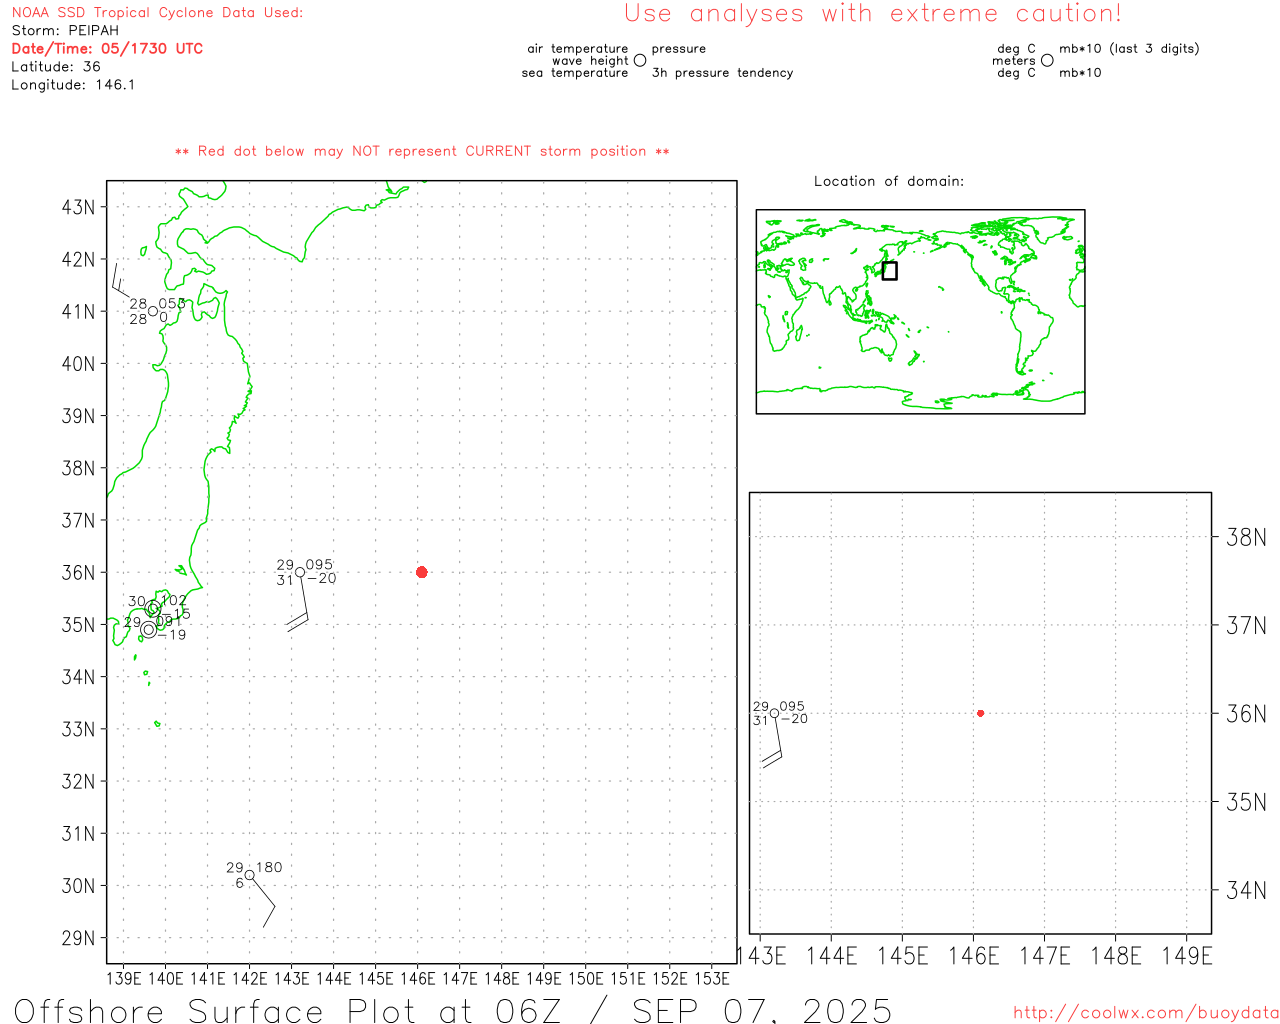1280x1024 pixels.
Task: Click the 38N label on the inset map
Action: (x=1246, y=538)
